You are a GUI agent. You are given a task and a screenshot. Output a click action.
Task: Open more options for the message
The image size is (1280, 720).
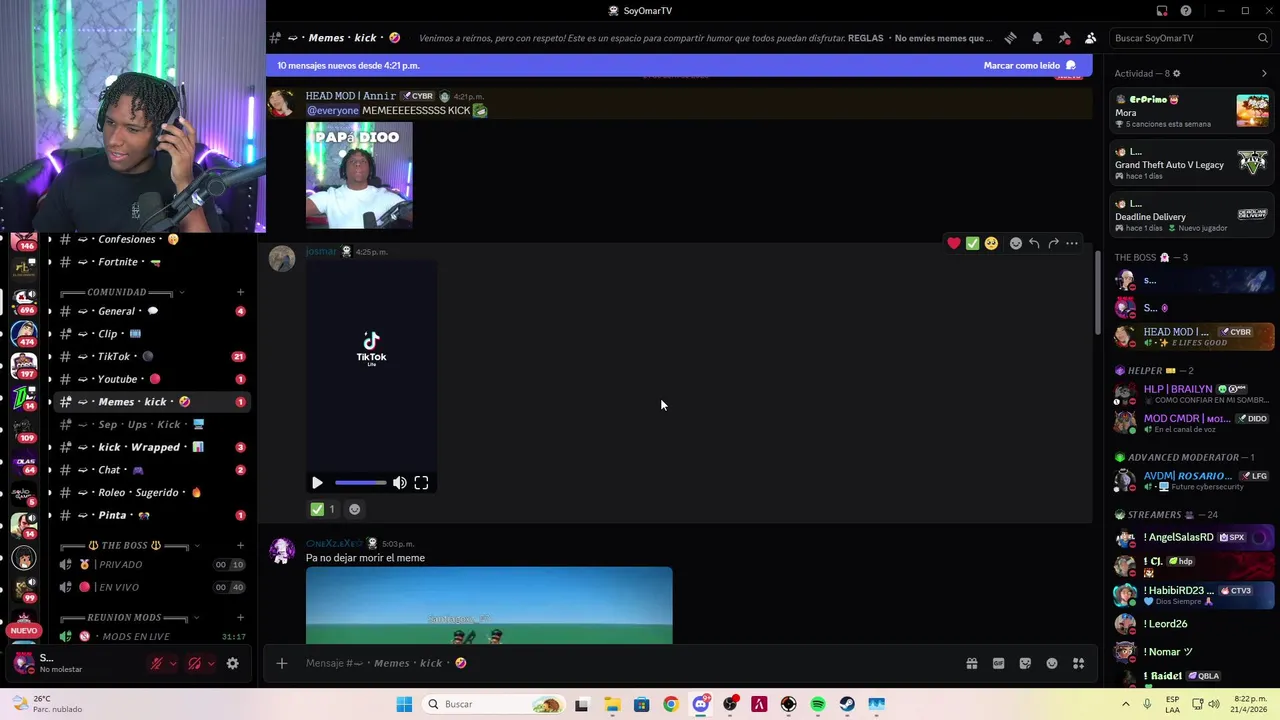(1072, 243)
